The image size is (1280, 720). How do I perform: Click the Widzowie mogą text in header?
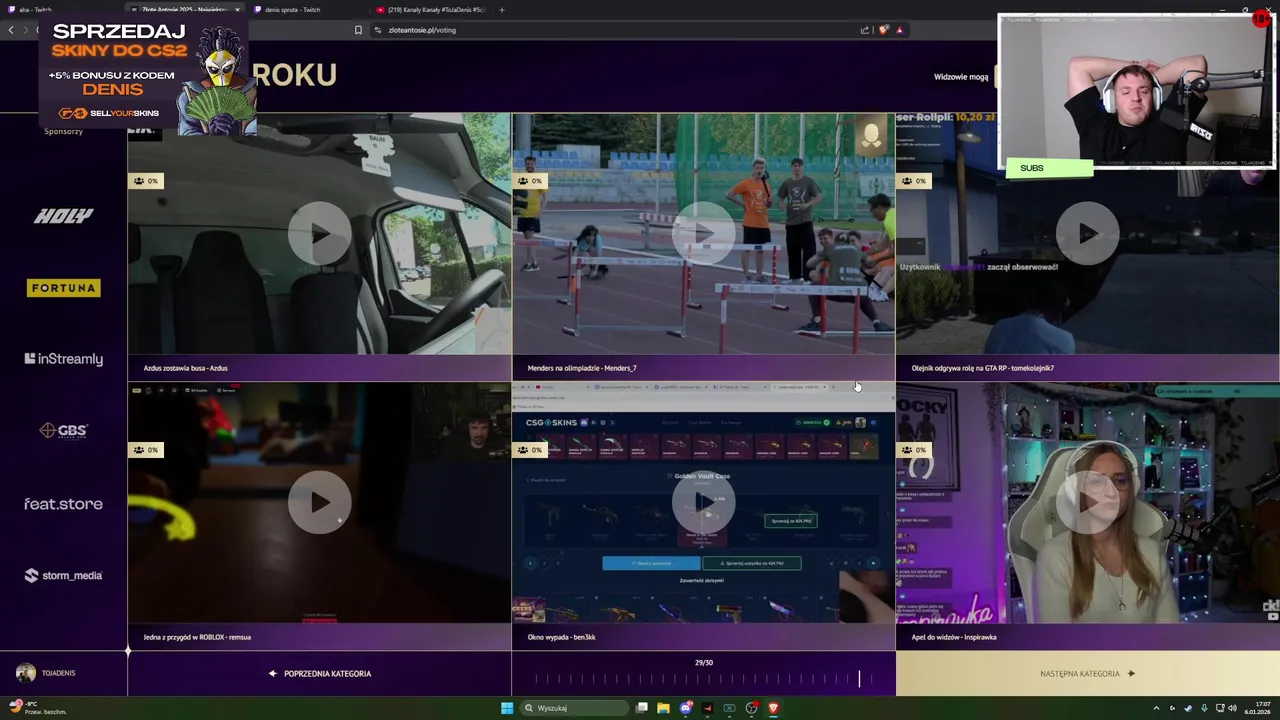pyautogui.click(x=960, y=77)
